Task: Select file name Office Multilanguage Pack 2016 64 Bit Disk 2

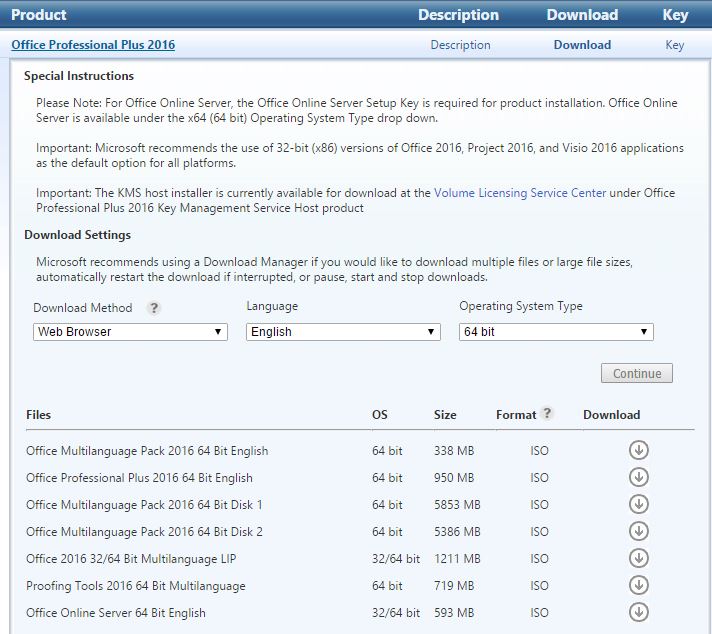Action: (x=144, y=532)
